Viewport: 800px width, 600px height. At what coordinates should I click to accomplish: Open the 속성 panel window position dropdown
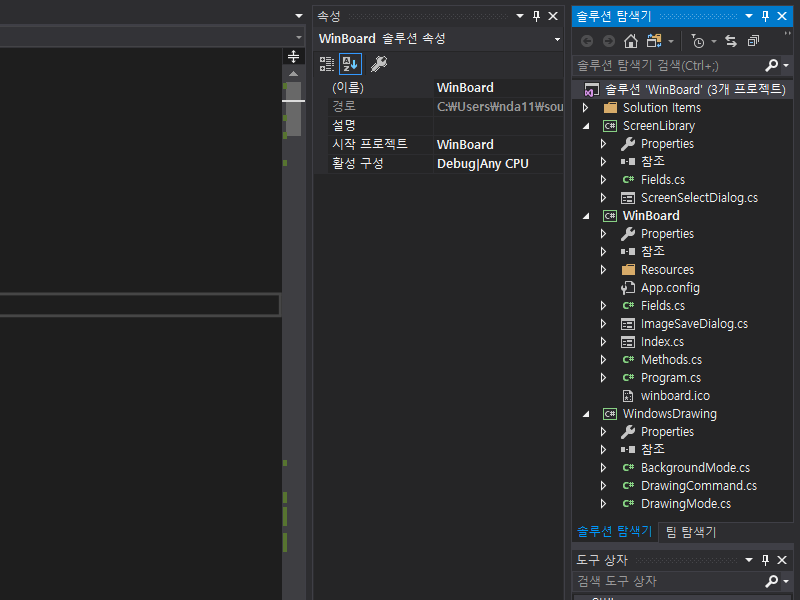(x=520, y=16)
